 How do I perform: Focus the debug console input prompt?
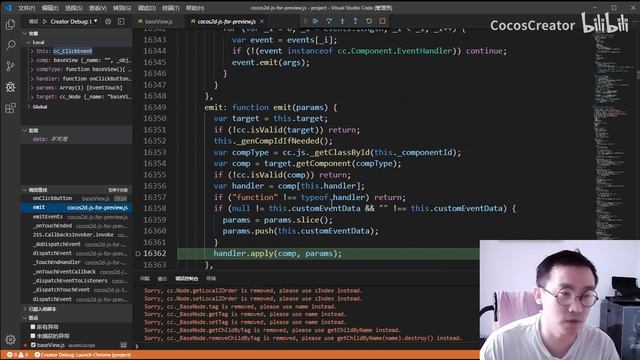coord(306,346)
